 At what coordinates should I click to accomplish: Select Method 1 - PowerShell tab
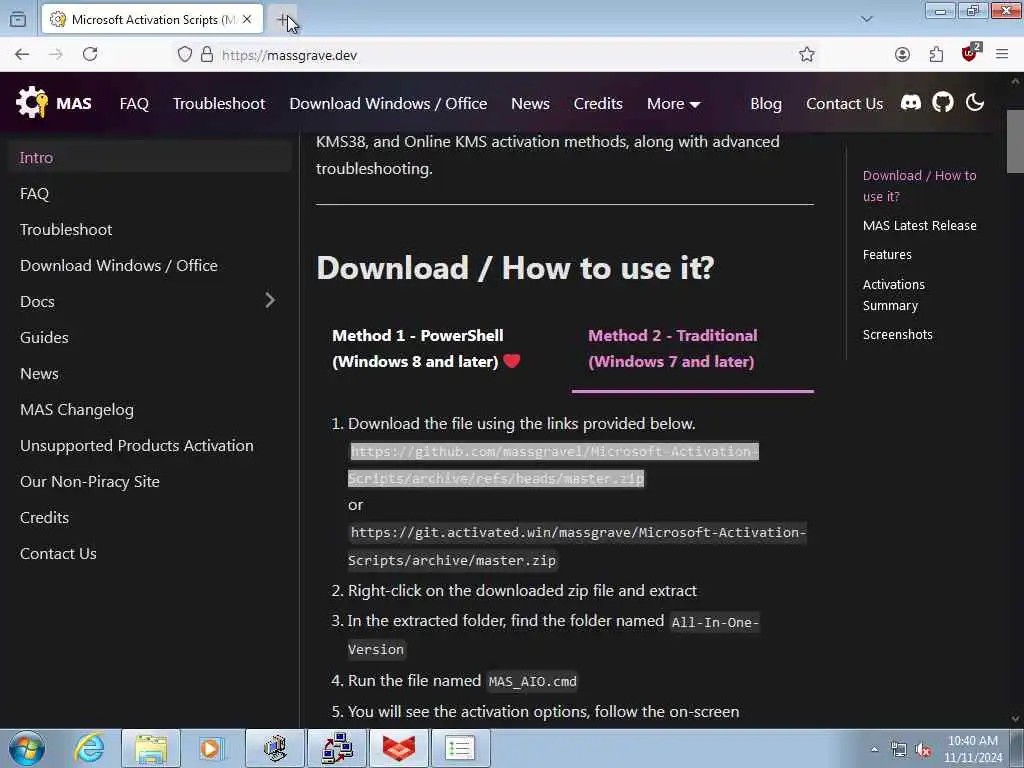(x=426, y=348)
